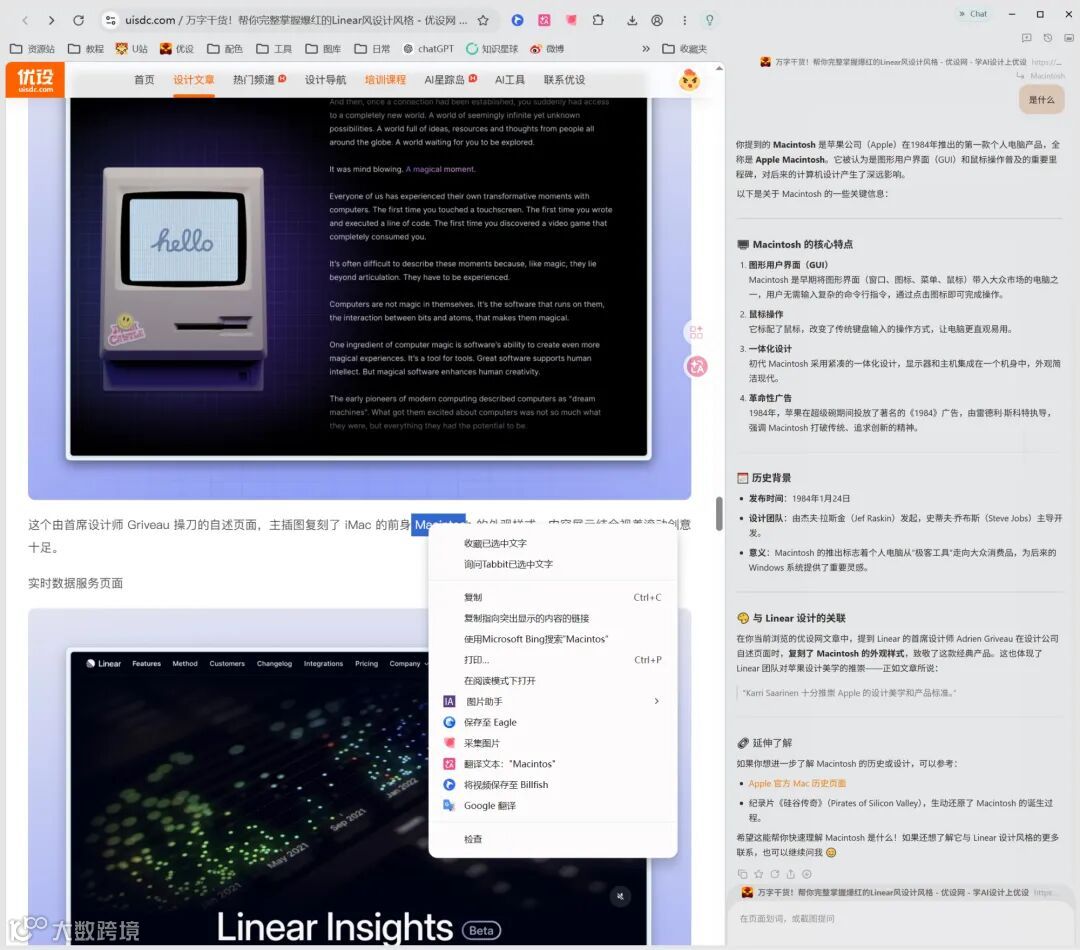The height and width of the screenshot is (950, 1080).
Task: Open the Extensions puzzle icon
Action: click(598, 21)
